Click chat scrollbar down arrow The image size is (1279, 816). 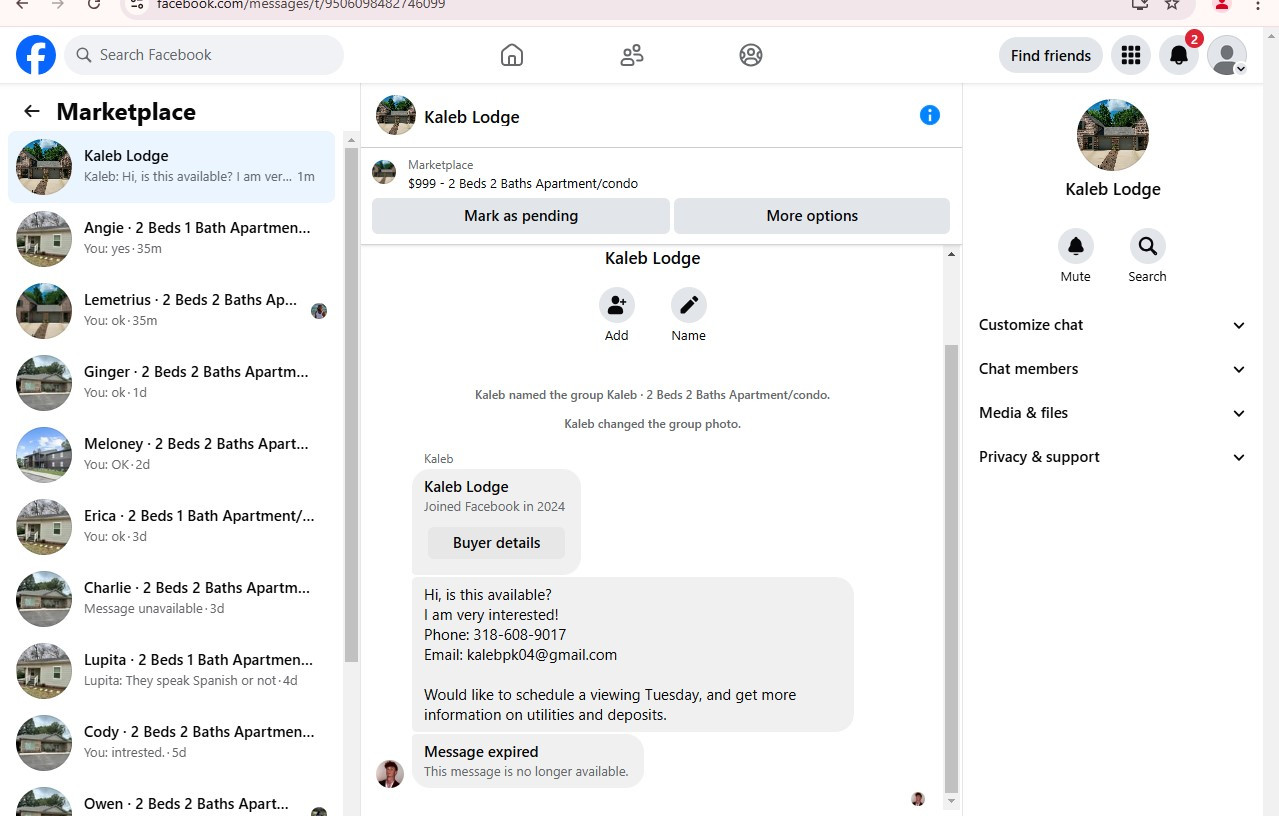(952, 801)
